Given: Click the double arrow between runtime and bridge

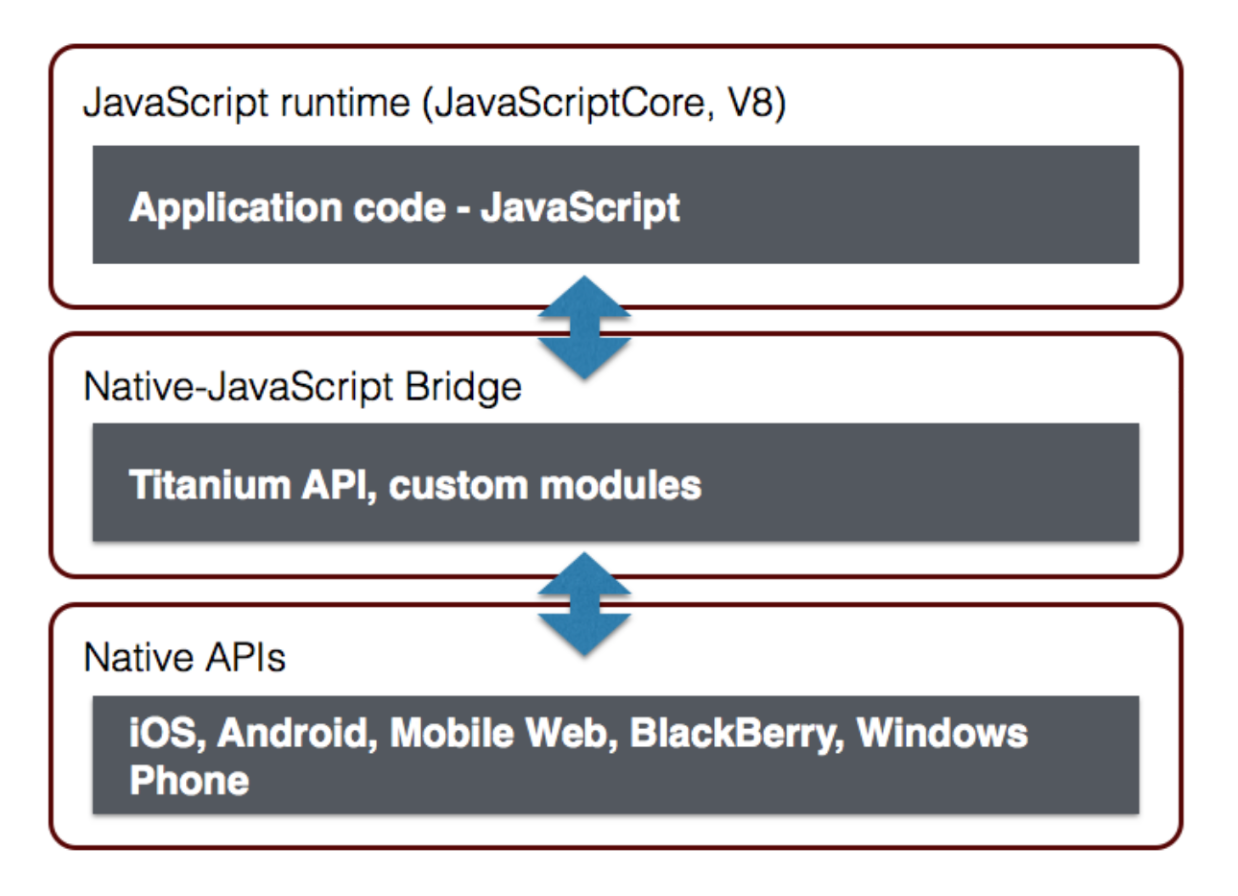Looking at the screenshot, I should (585, 327).
